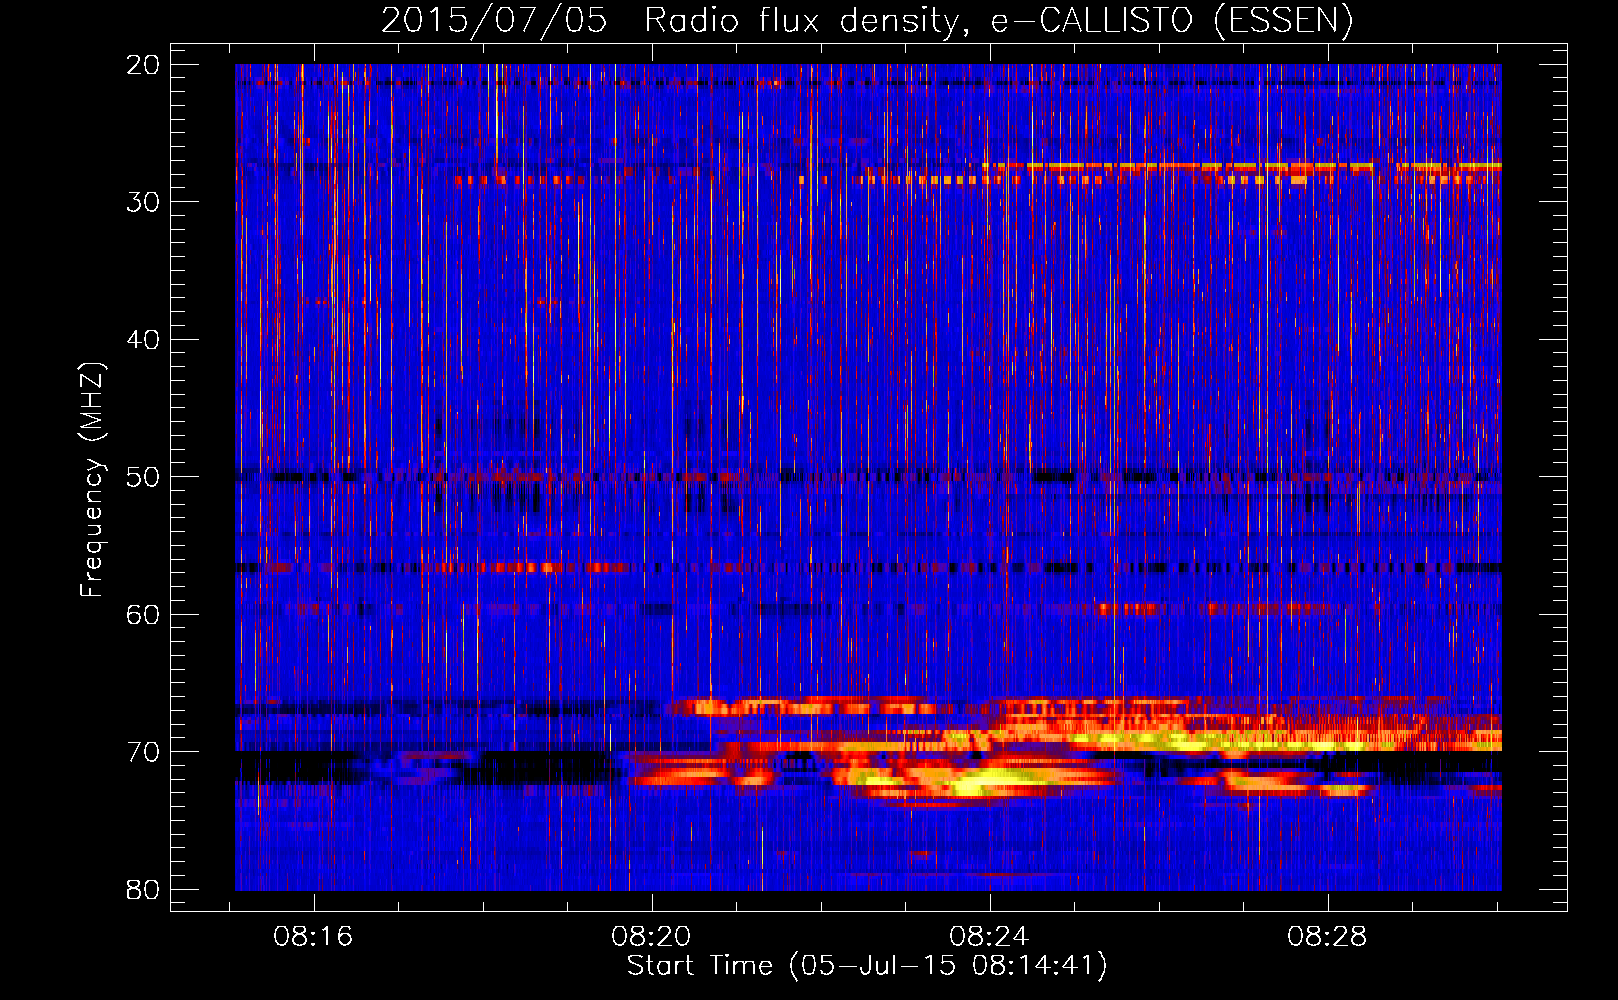The height and width of the screenshot is (1000, 1618).
Task: Click the 'Start Time (05-Jul-15 08:14:41)' label
Action: point(867,966)
